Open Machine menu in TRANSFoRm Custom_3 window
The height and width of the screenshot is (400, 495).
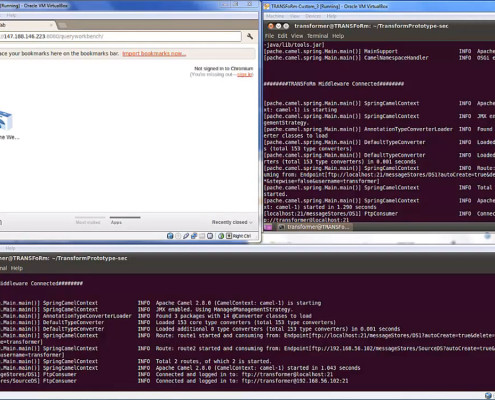coord(275,16)
